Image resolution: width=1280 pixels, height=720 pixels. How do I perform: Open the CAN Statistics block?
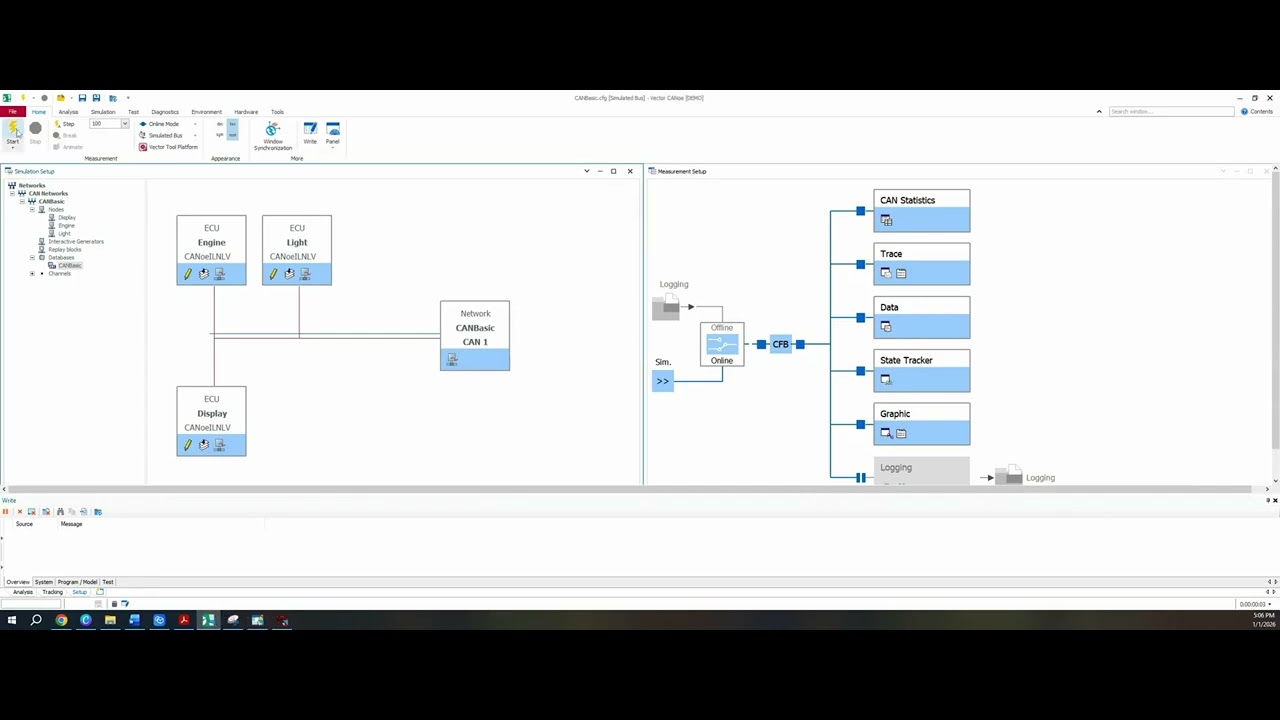[x=921, y=211]
